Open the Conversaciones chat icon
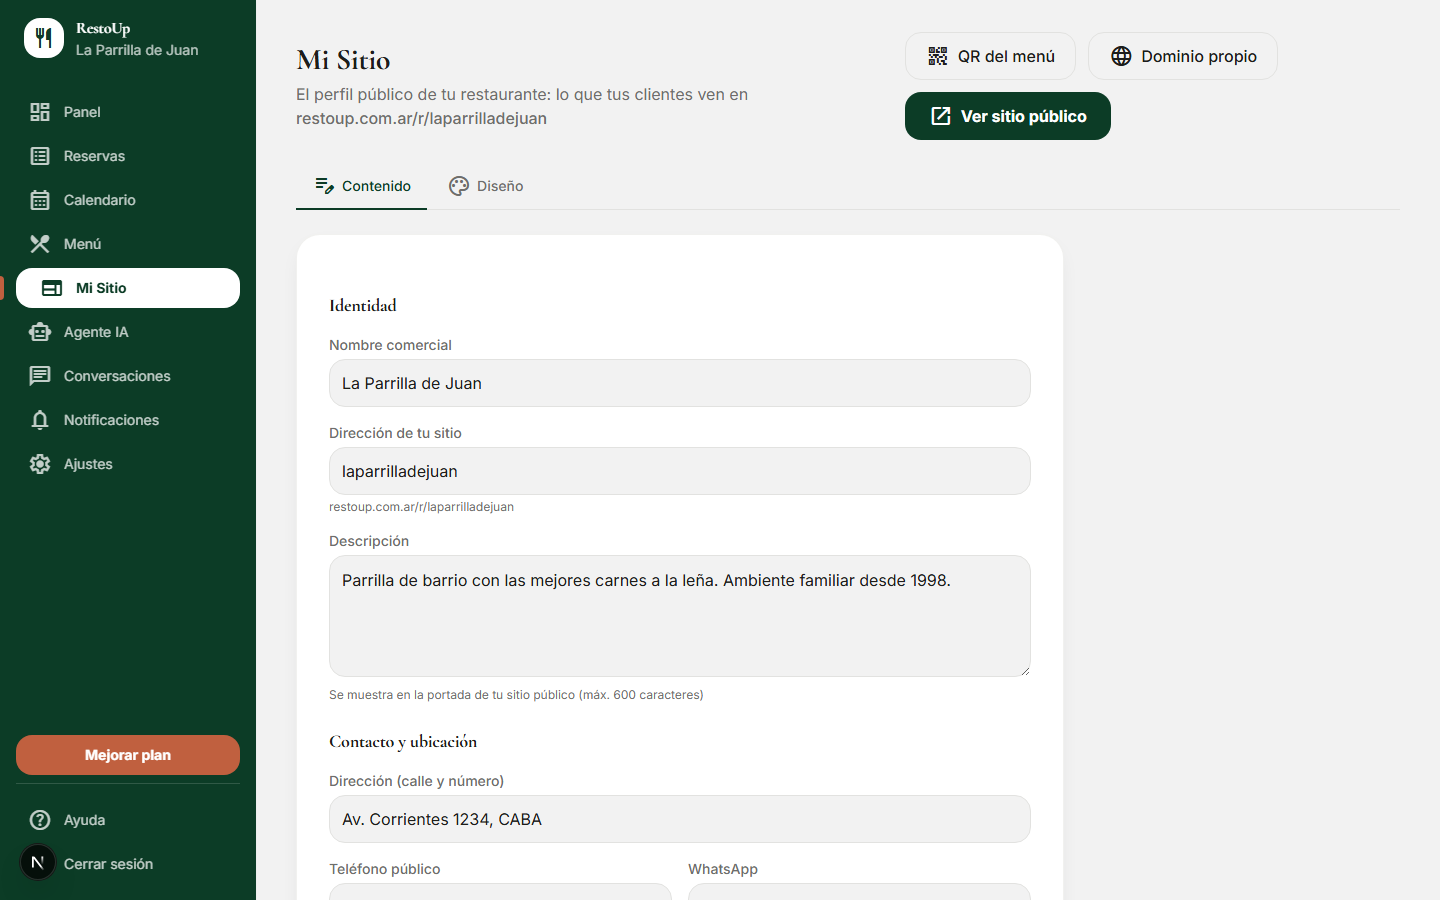This screenshot has width=1440, height=900. click(x=40, y=376)
